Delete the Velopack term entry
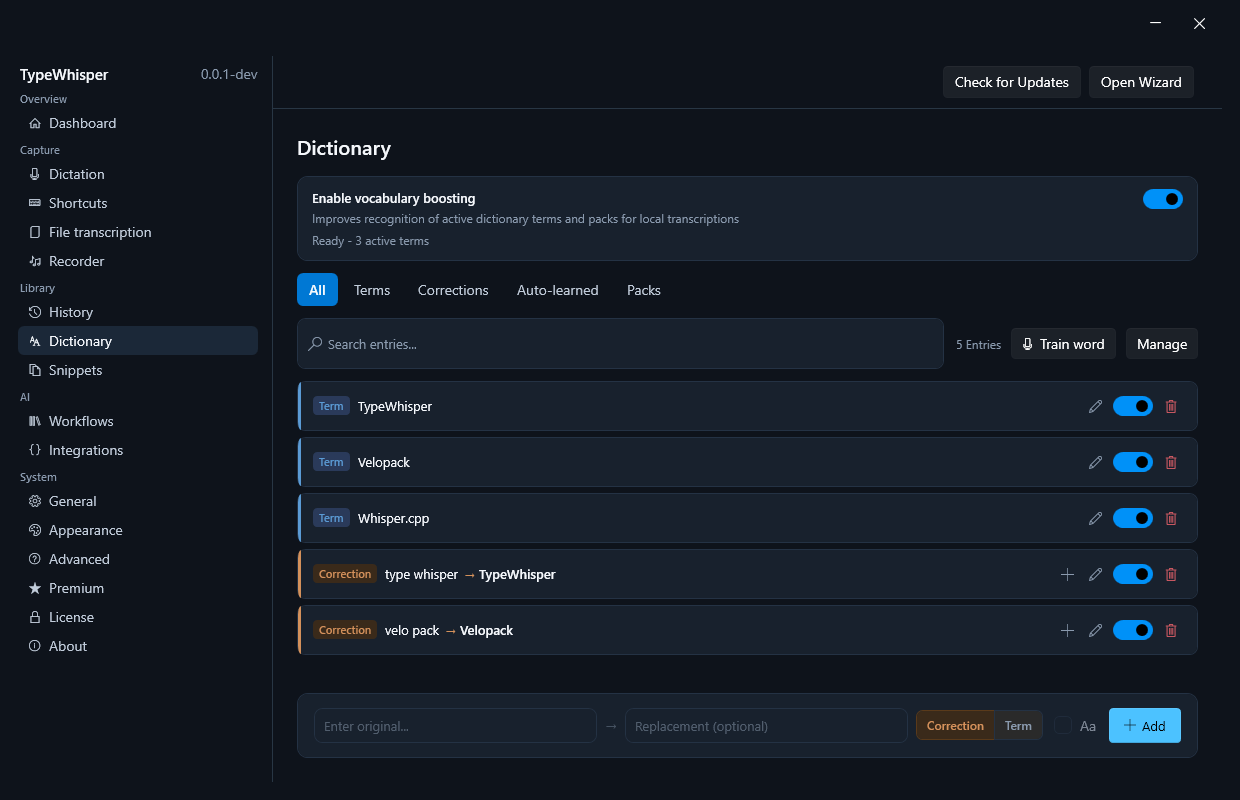 coord(1171,462)
